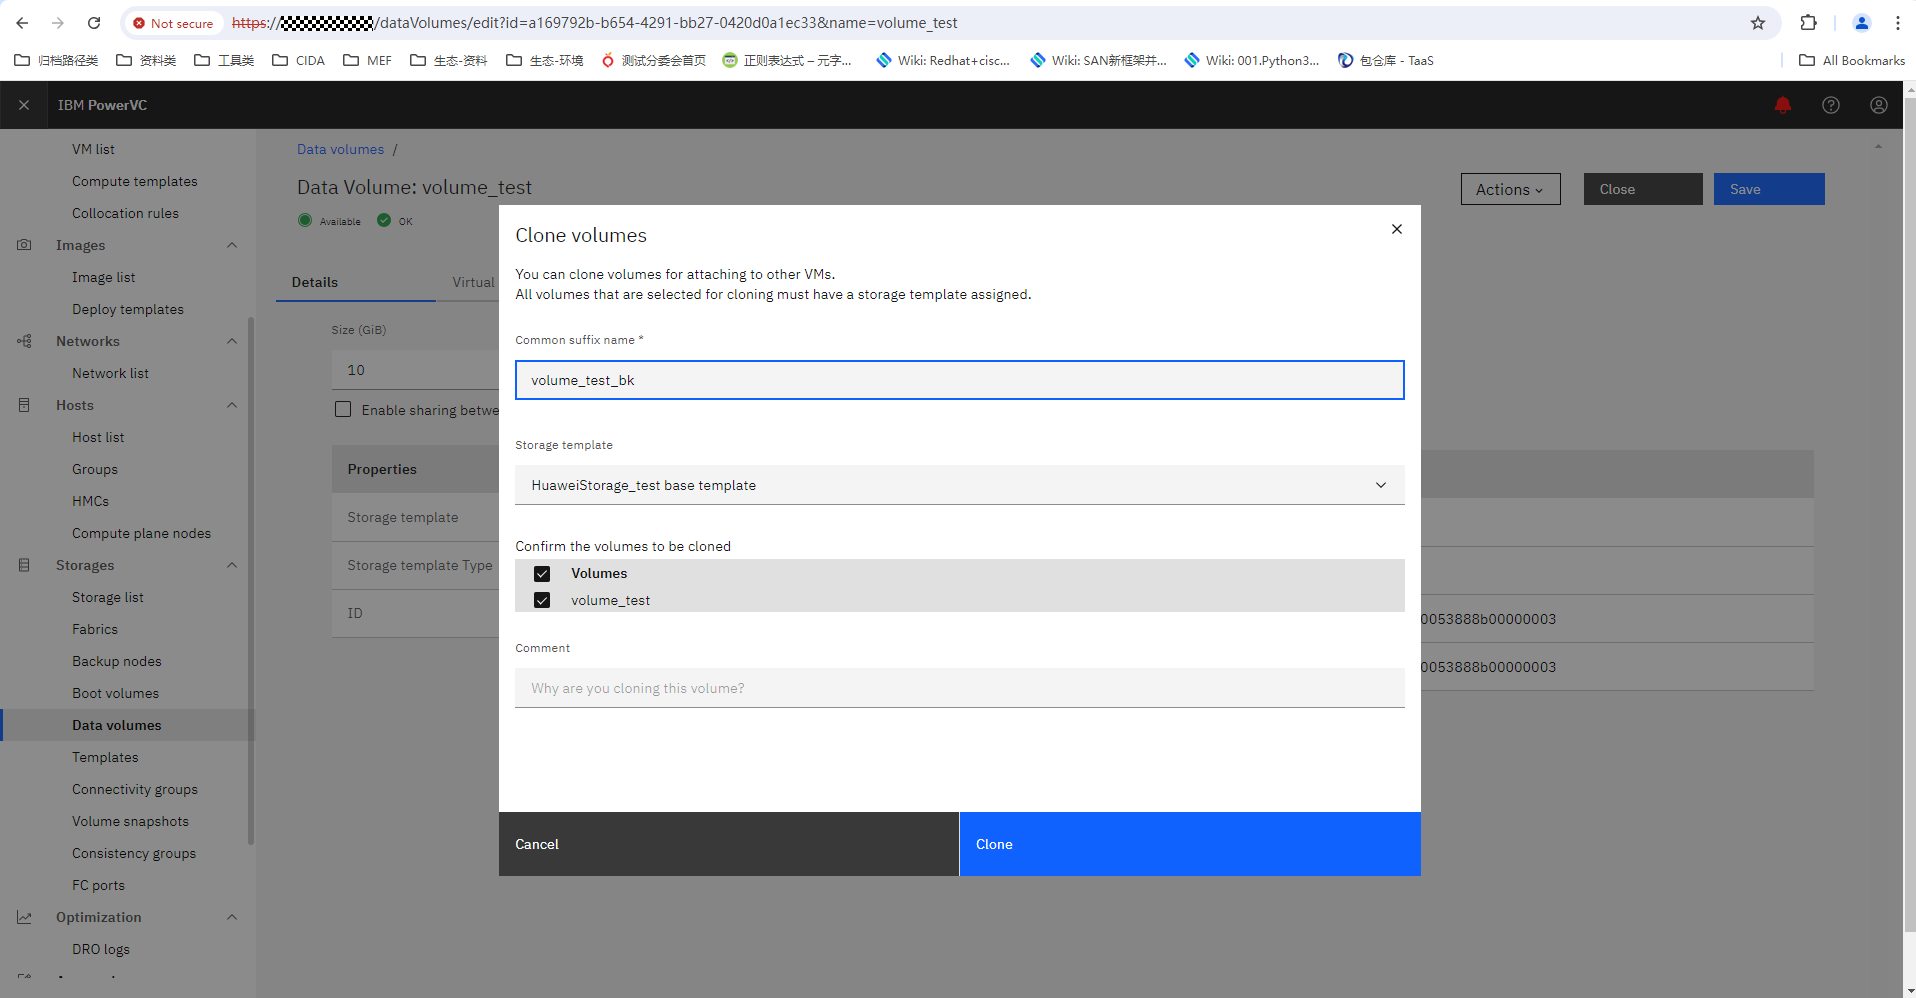This screenshot has width=1916, height=998.
Task: Open Boot volumes in sidebar
Action: click(x=115, y=693)
